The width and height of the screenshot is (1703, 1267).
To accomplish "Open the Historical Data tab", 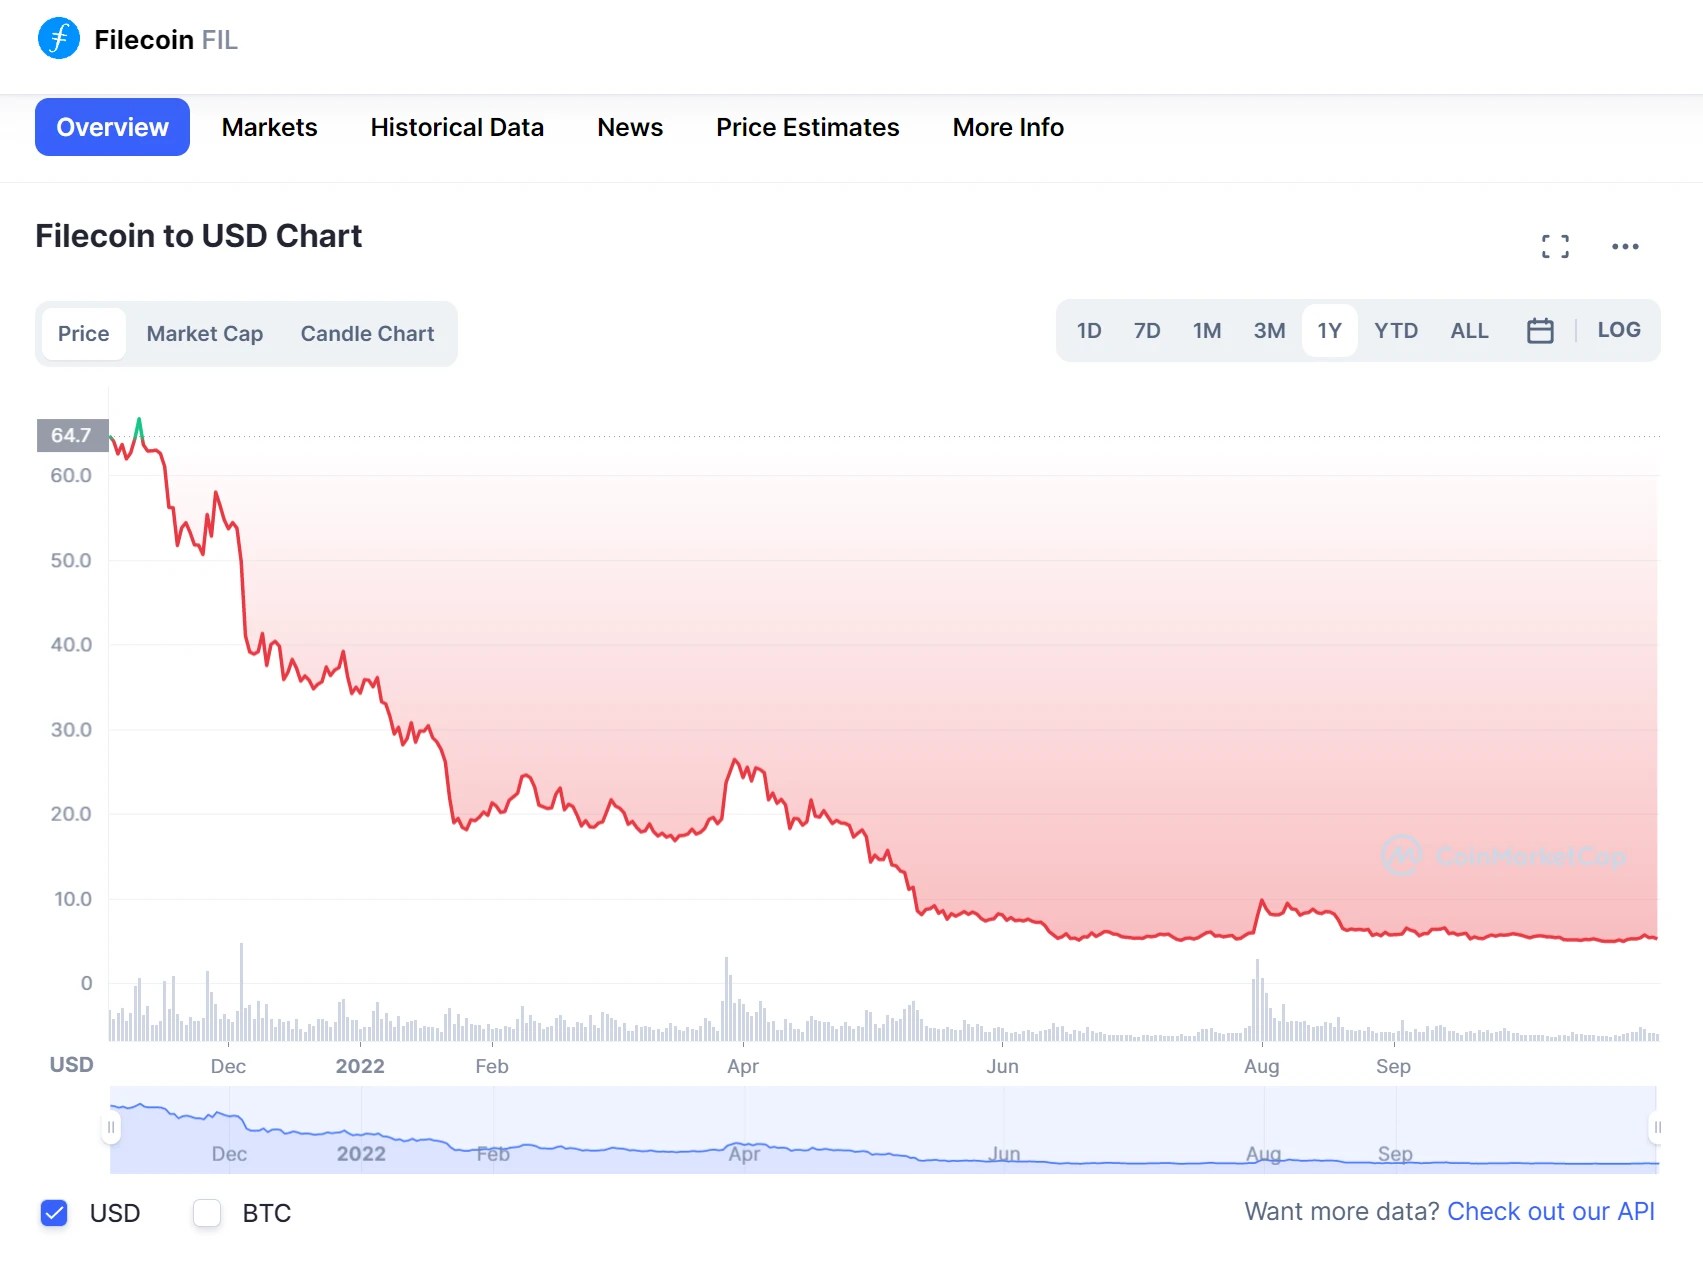I will pos(457,127).
